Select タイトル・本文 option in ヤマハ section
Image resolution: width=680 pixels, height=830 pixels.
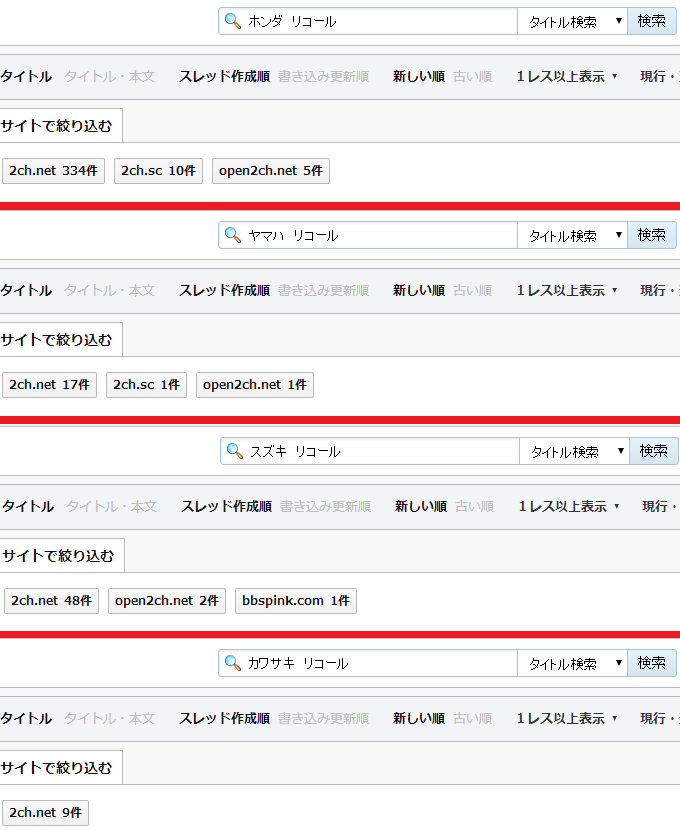click(110, 290)
